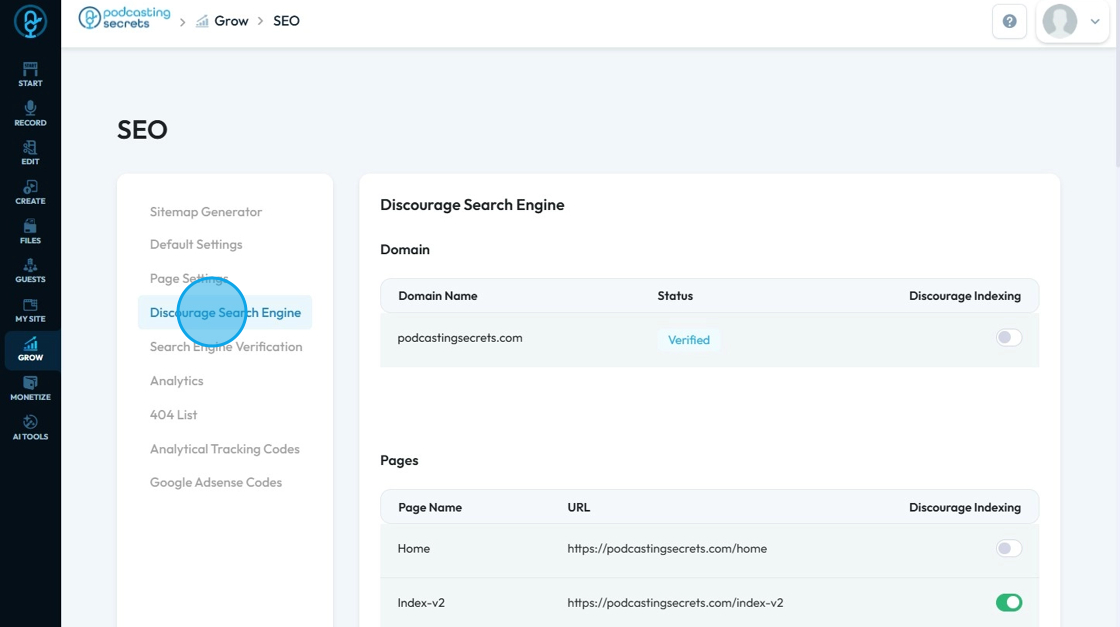
Task: Open the Monetize section icon
Action: point(30,388)
